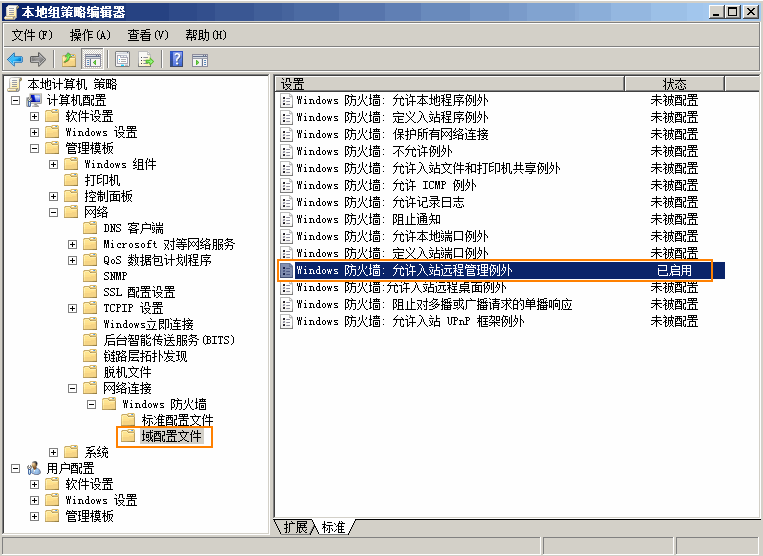The height and width of the screenshot is (556, 763).
Task: Toggle the action pane toolbar icon
Action: pyautogui.click(x=200, y=60)
